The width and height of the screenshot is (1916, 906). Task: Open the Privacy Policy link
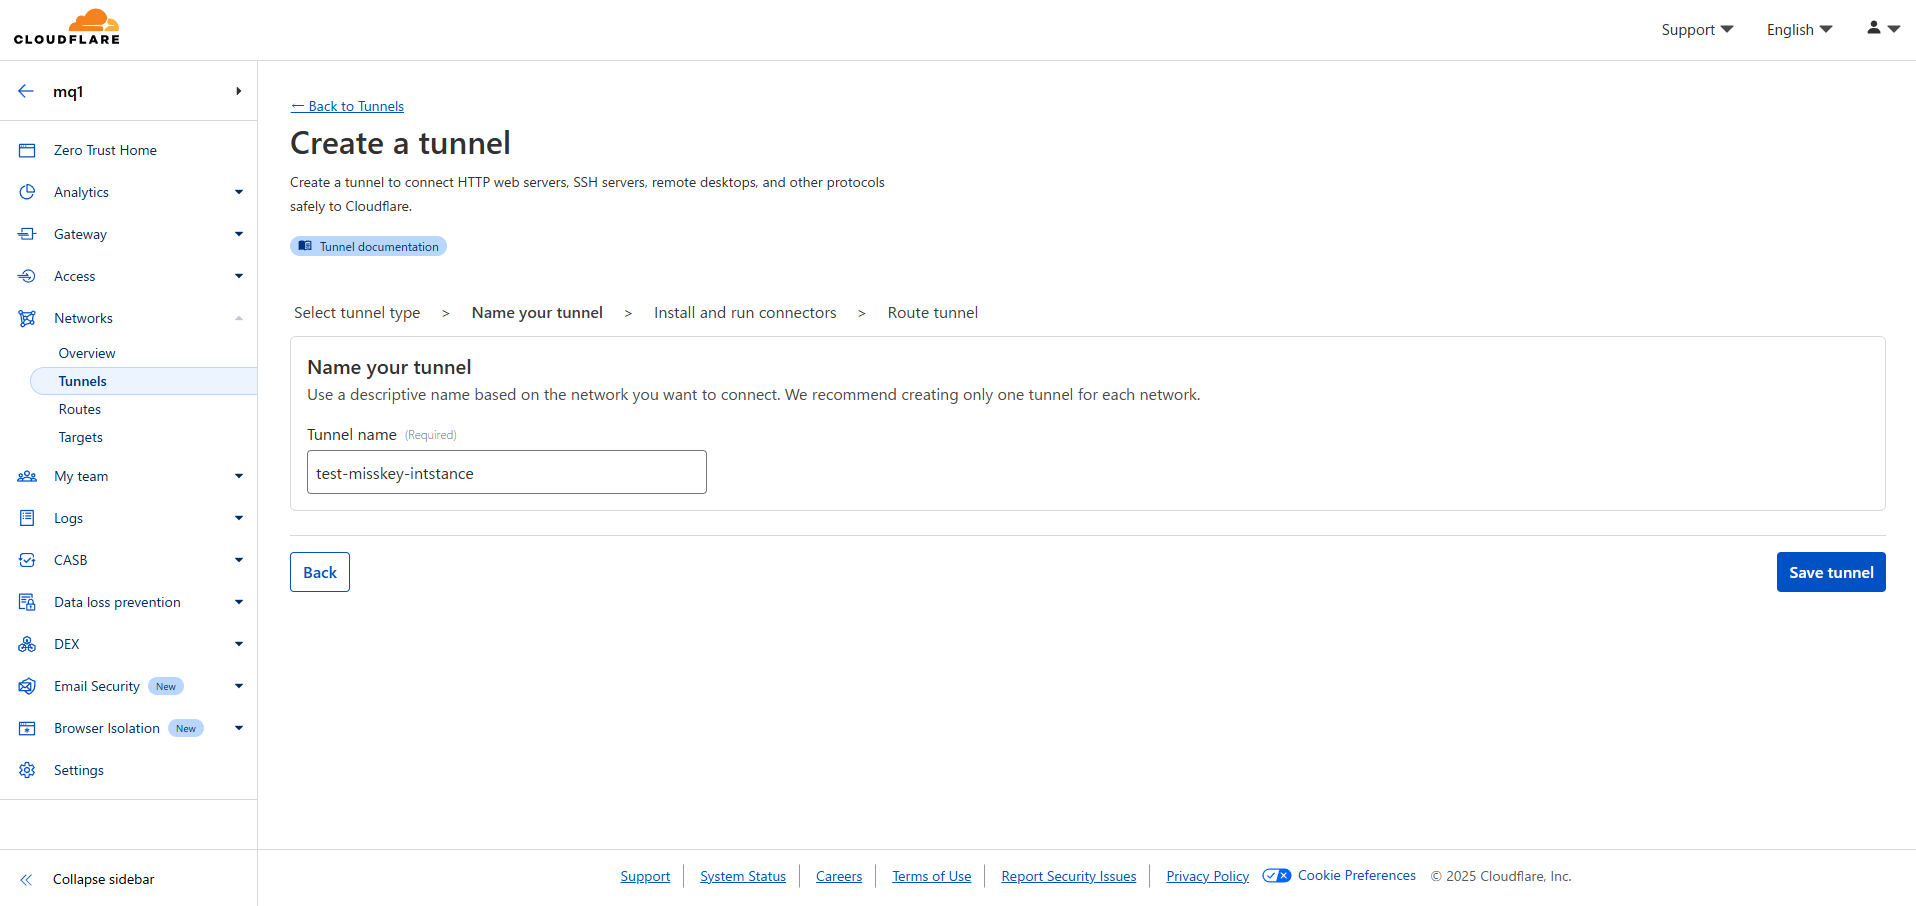[x=1208, y=876]
